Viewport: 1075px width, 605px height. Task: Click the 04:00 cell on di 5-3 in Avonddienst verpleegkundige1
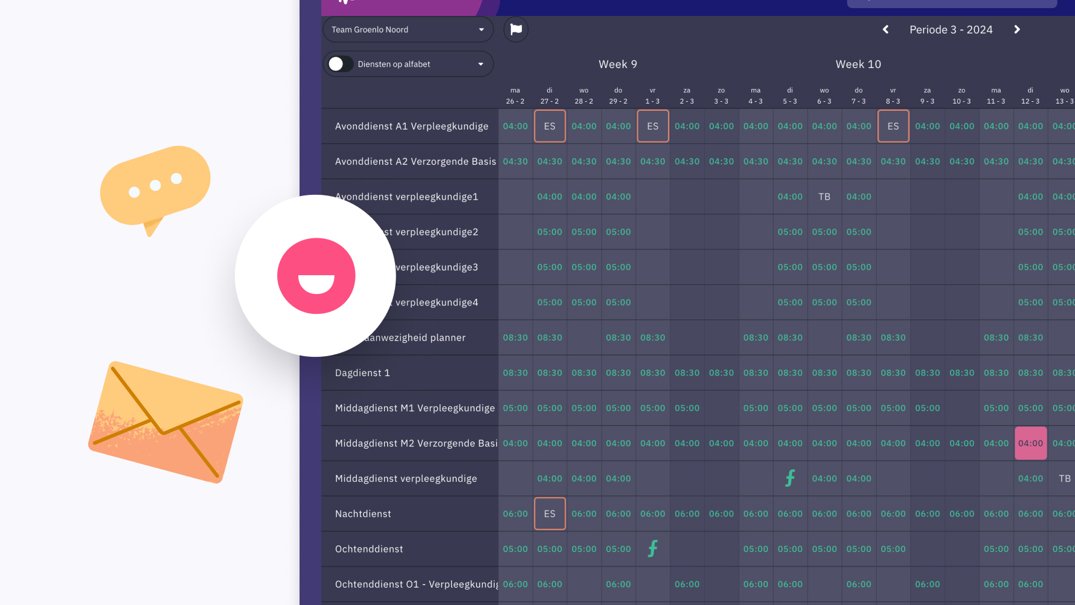790,197
